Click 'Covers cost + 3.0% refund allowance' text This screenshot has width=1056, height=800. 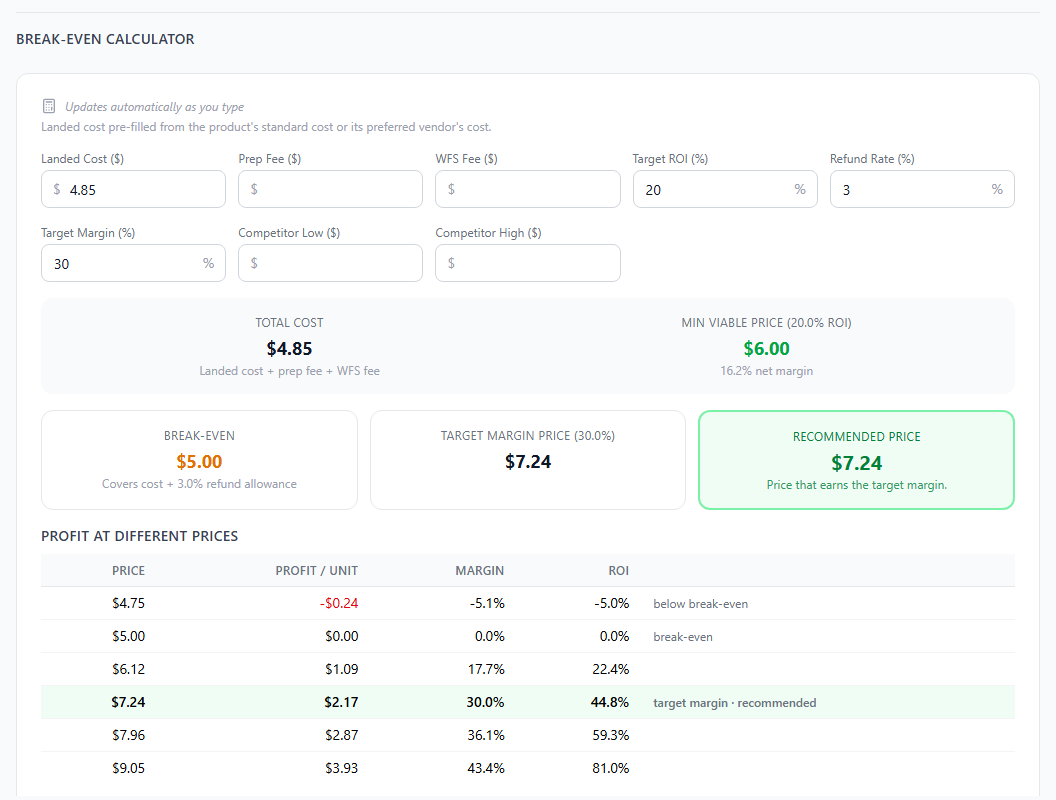[199, 484]
